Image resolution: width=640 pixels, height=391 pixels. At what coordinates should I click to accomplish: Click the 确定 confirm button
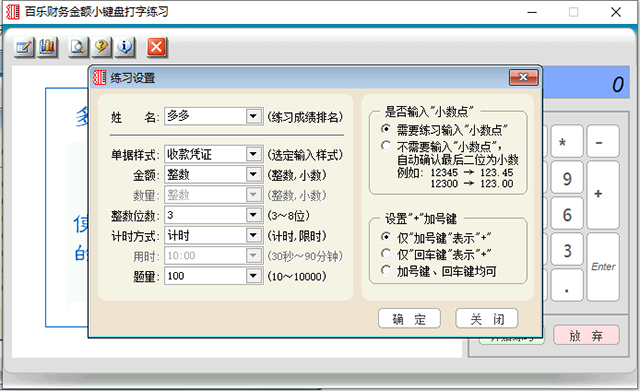tap(409, 318)
